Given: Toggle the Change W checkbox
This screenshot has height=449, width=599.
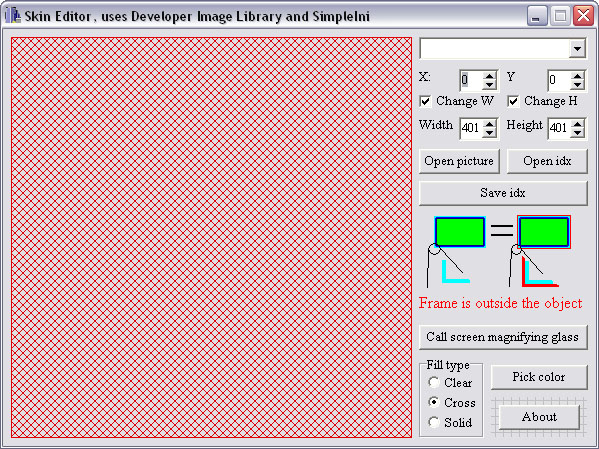Looking at the screenshot, I should click(x=425, y=102).
